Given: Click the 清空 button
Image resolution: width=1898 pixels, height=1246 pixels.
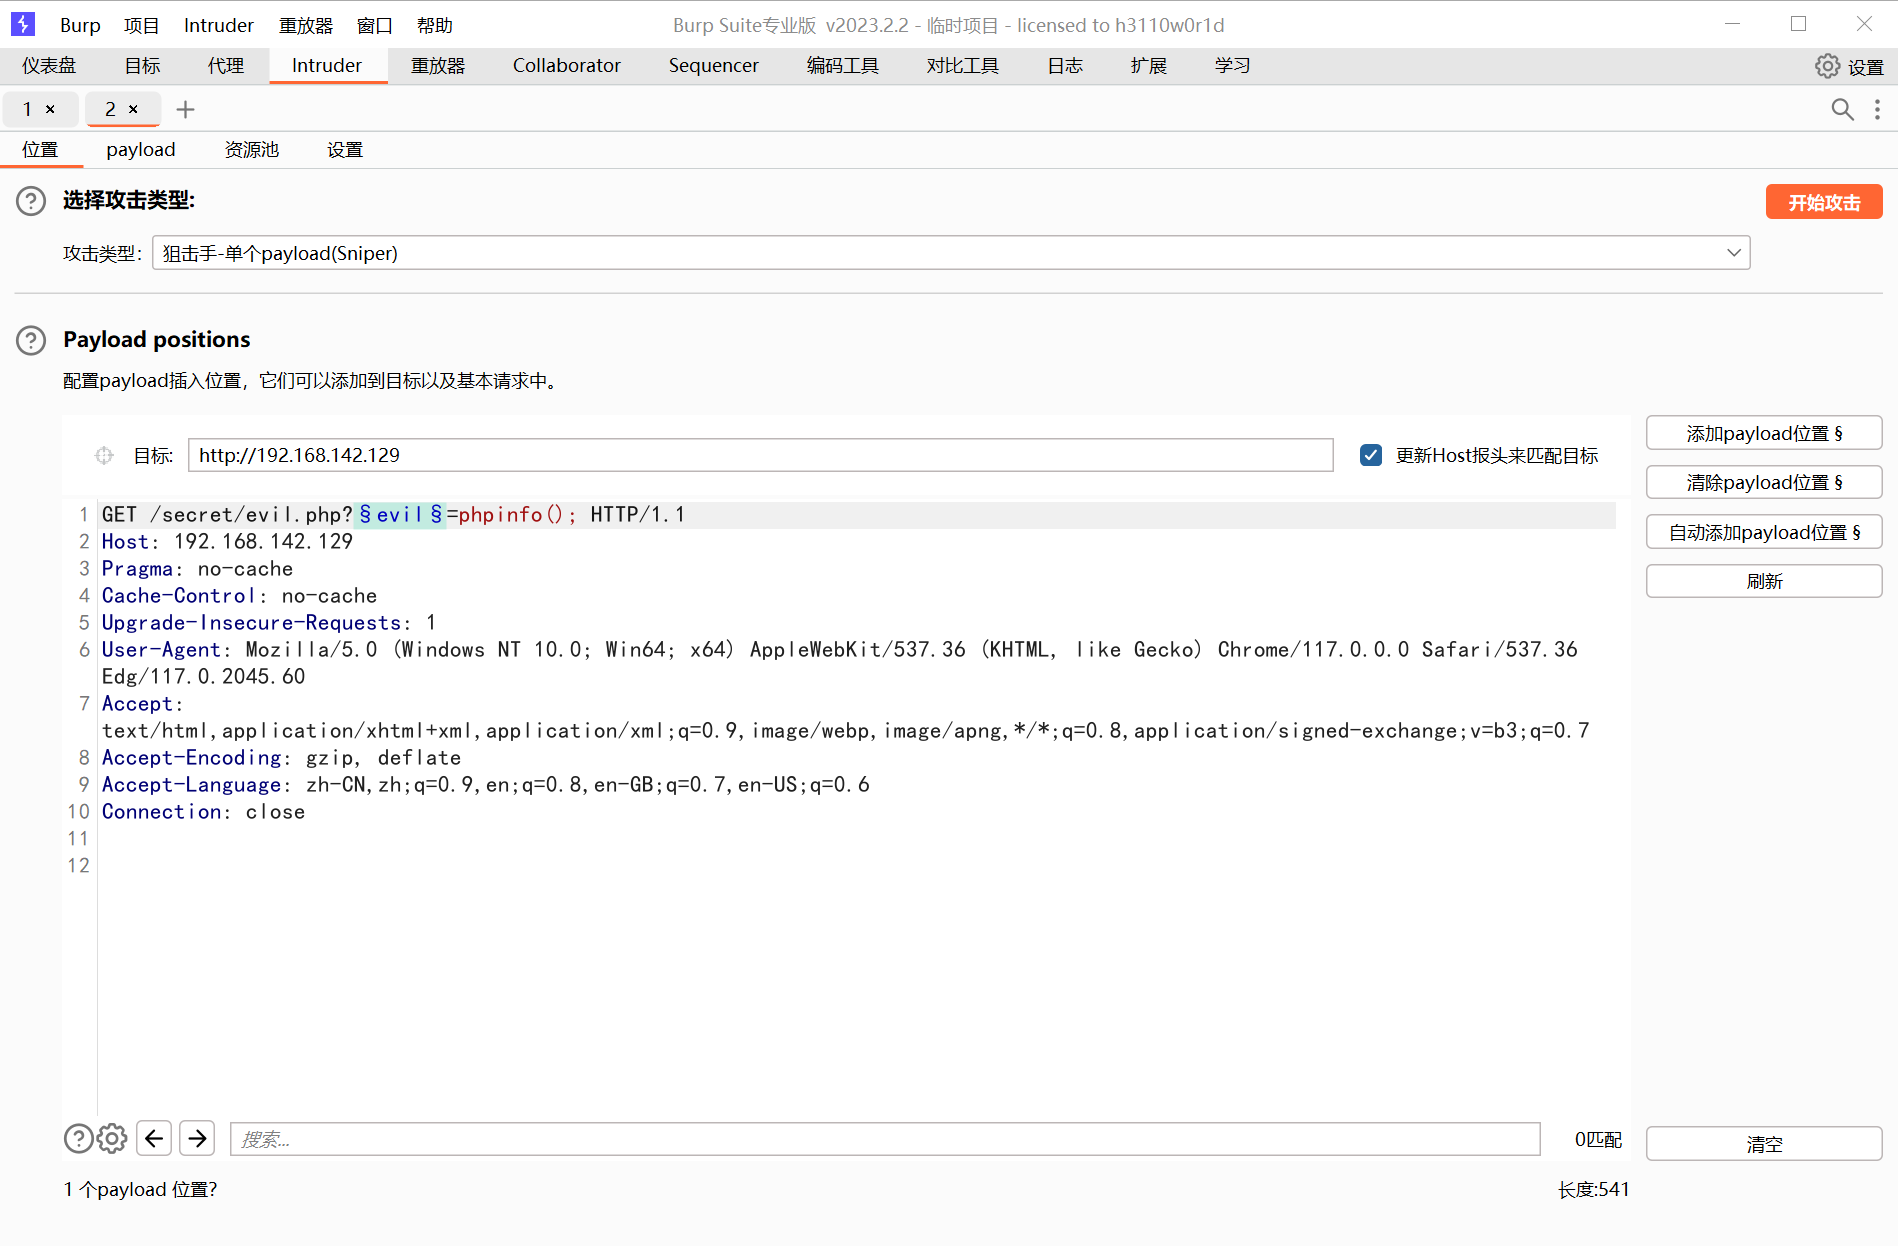Looking at the screenshot, I should 1764,1144.
